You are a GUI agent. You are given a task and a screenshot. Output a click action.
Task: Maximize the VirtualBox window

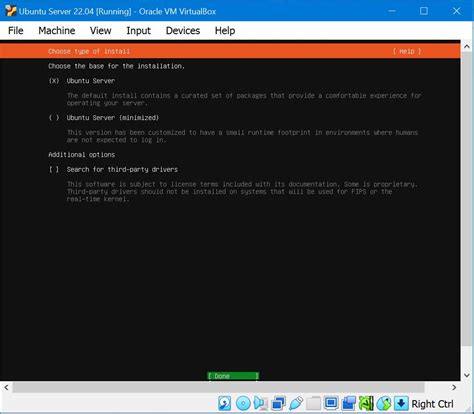tap(424, 11)
